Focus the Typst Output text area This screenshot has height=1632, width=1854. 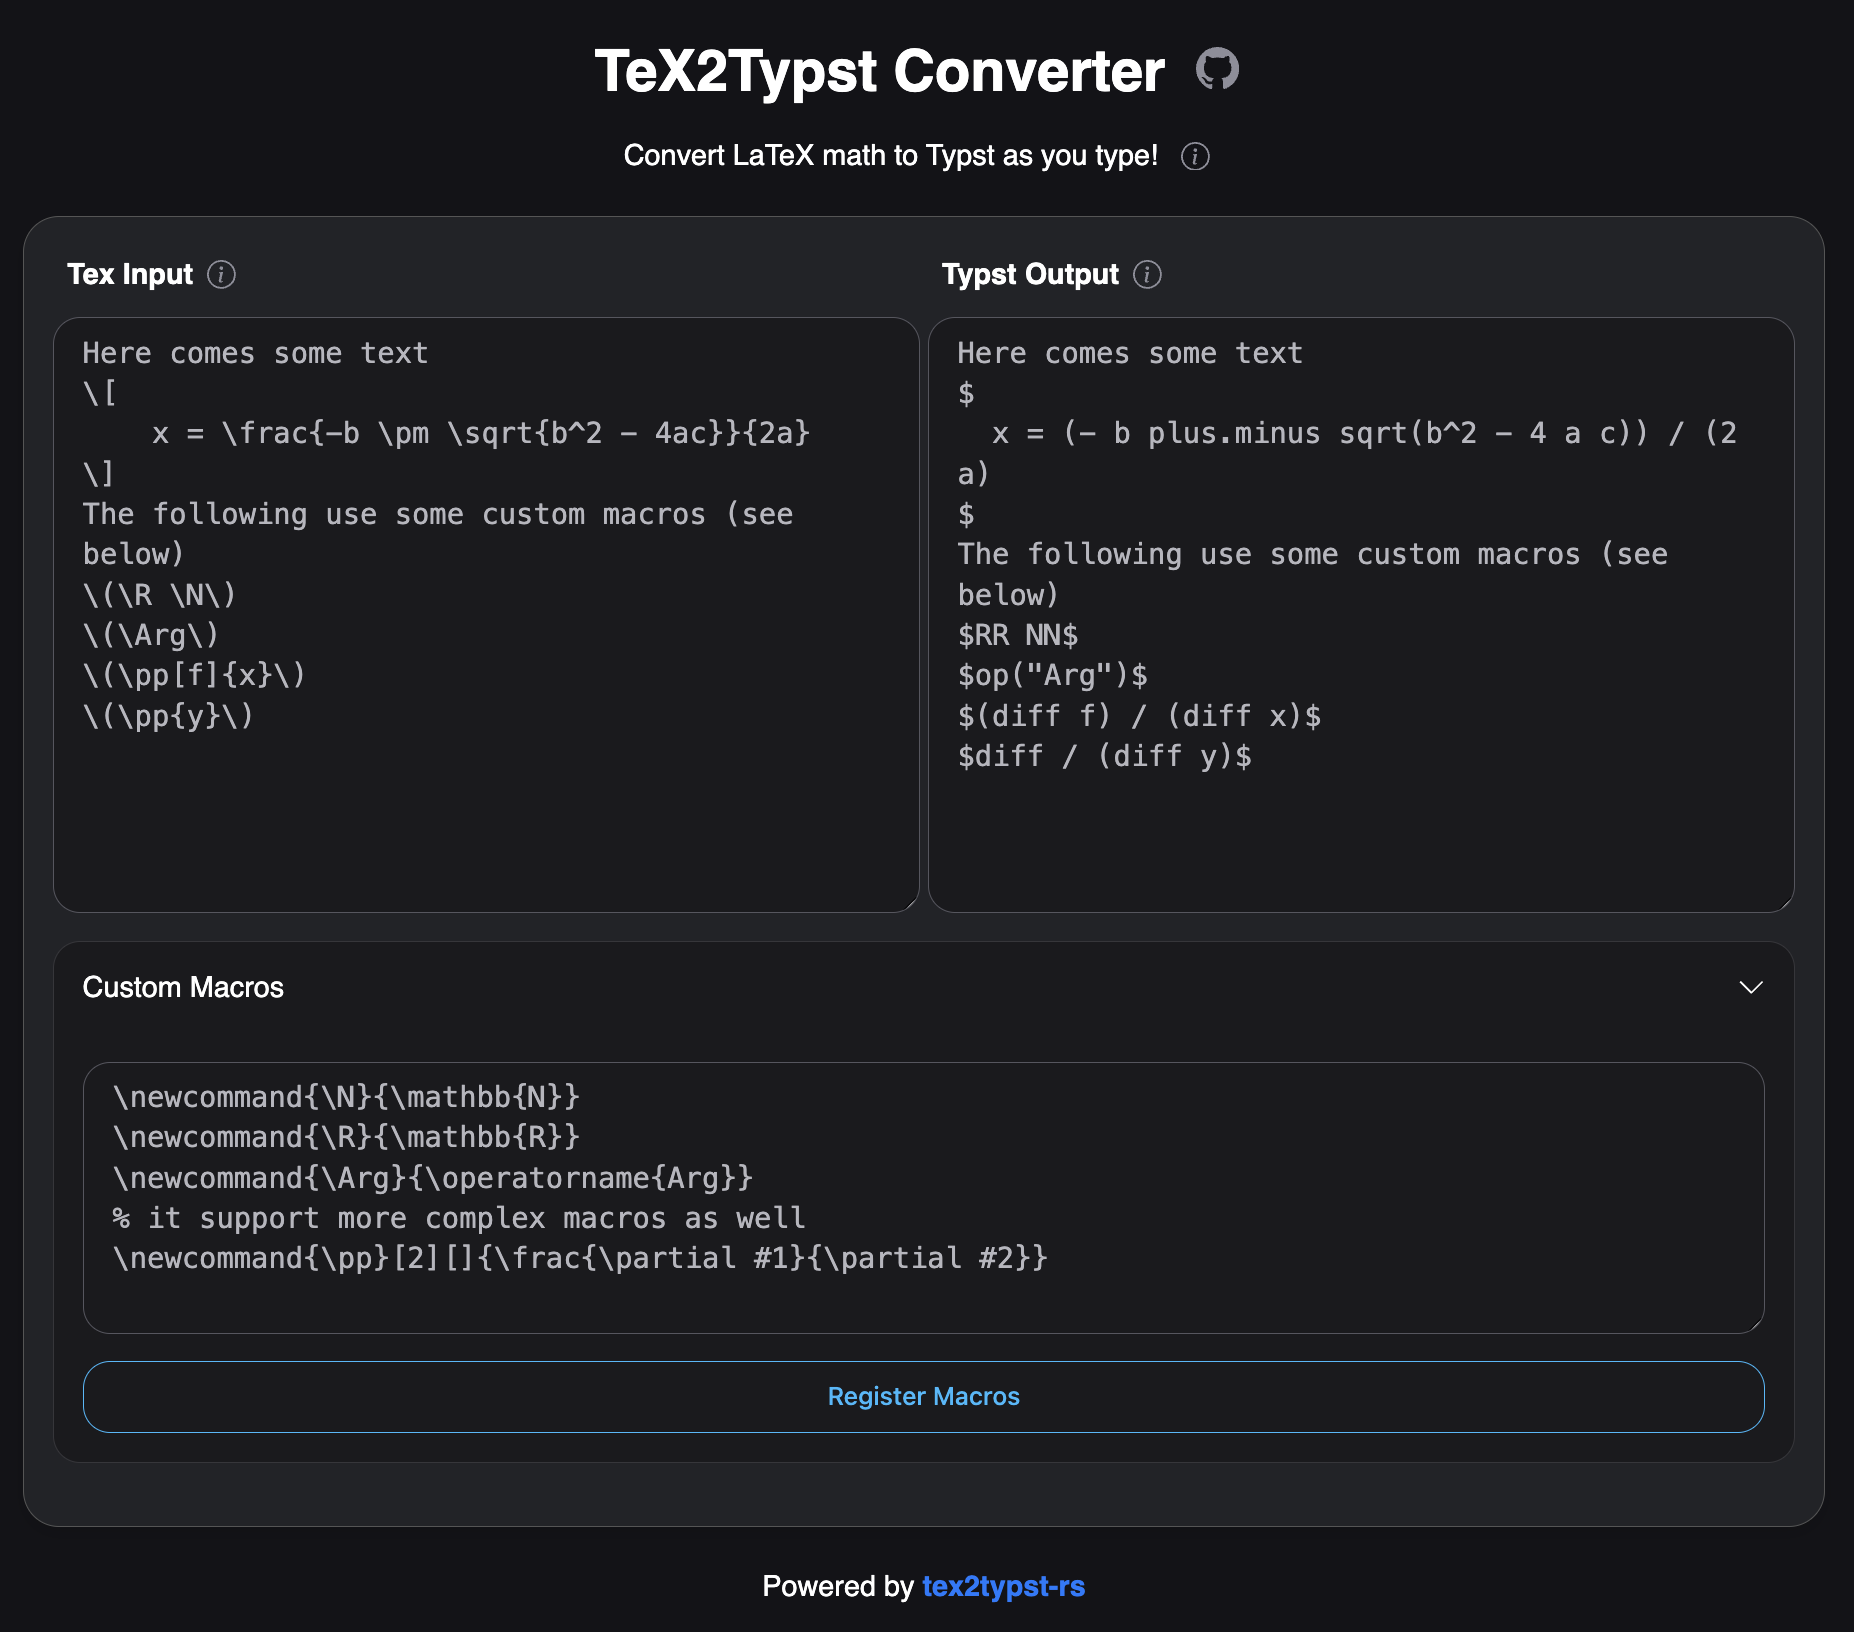1361,614
